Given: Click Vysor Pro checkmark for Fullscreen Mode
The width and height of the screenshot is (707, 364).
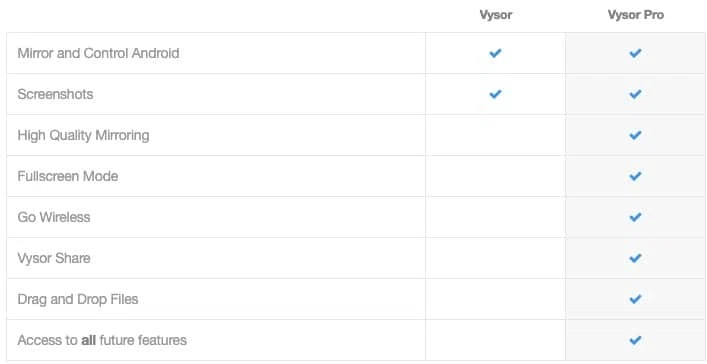Looking at the screenshot, I should pyautogui.click(x=635, y=176).
